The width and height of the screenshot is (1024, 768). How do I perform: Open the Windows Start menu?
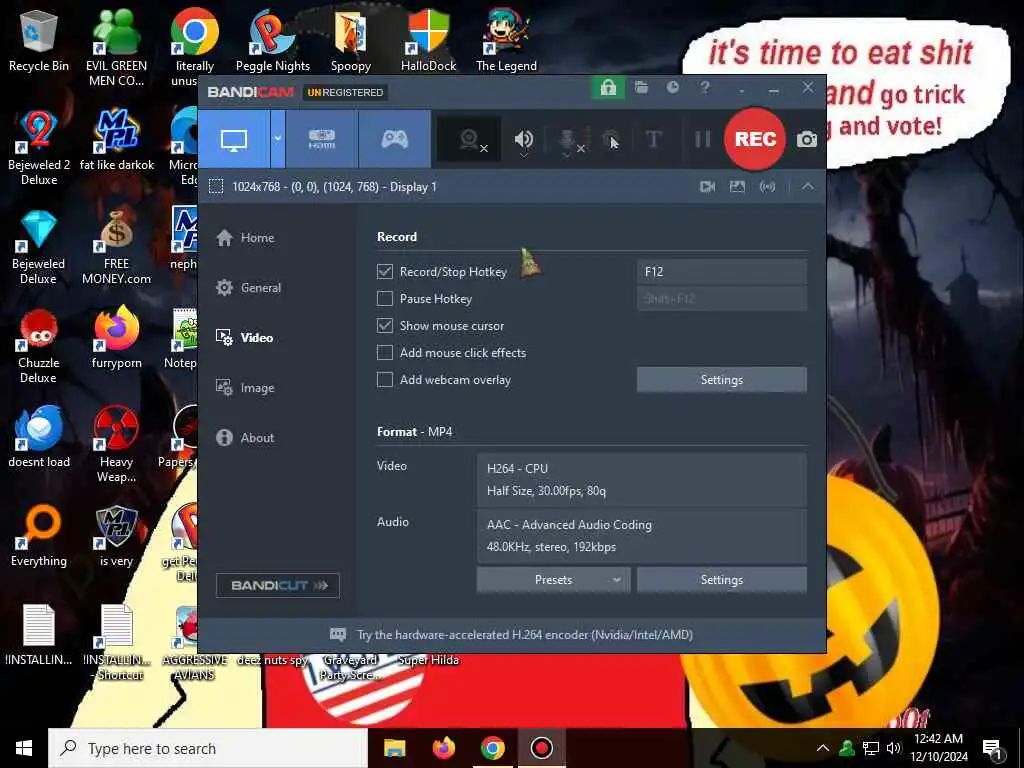(x=24, y=748)
